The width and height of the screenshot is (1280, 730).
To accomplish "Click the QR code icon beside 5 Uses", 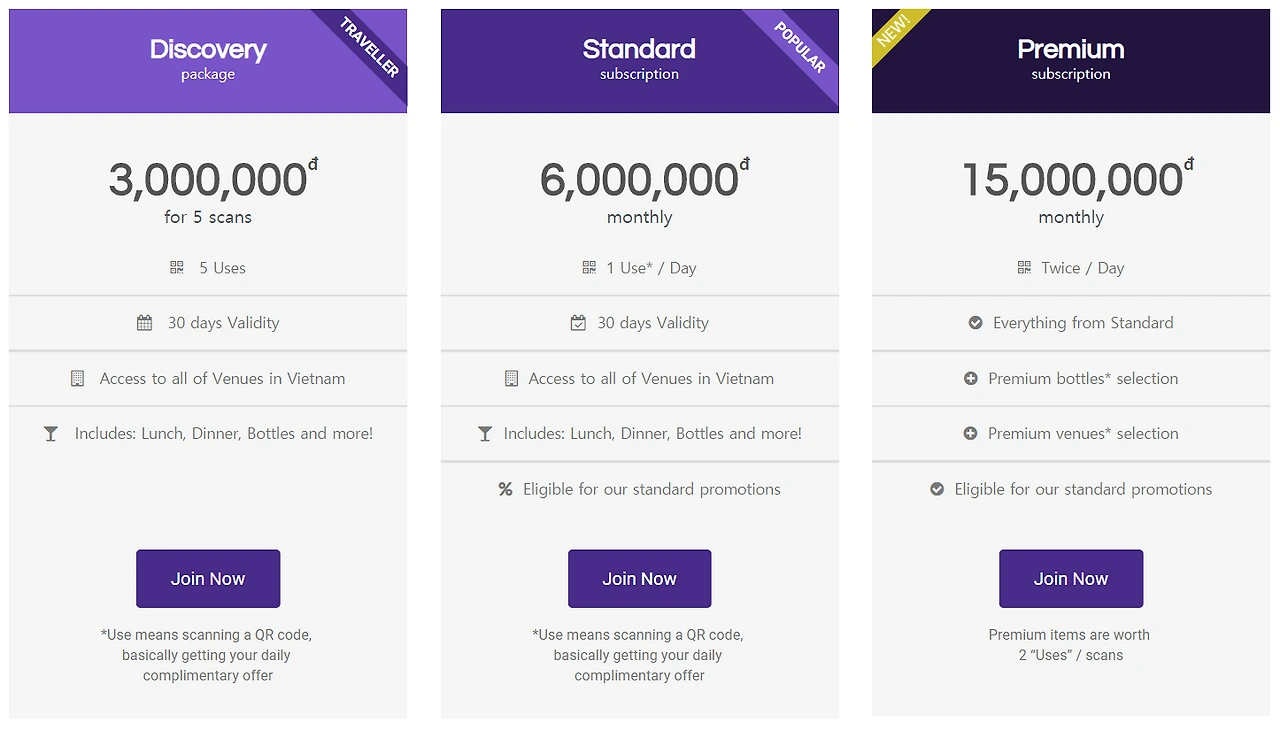I will point(177,268).
